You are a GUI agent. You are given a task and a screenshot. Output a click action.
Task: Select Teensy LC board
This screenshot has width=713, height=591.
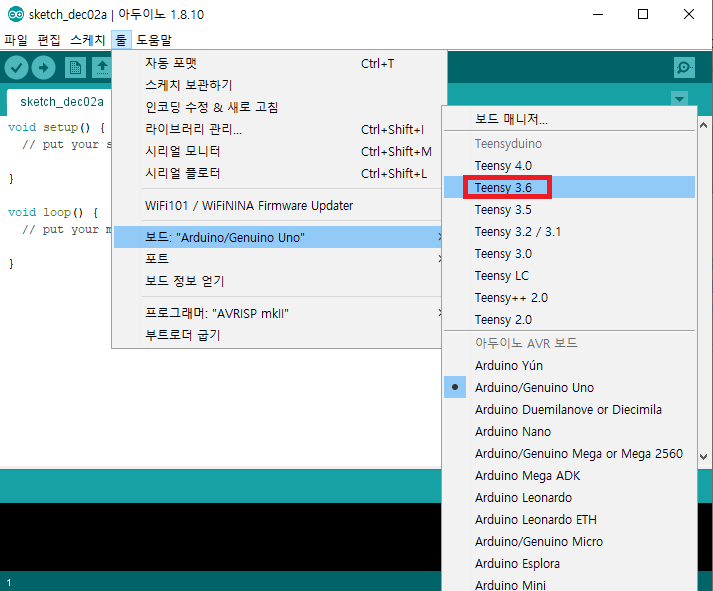(x=569, y=275)
